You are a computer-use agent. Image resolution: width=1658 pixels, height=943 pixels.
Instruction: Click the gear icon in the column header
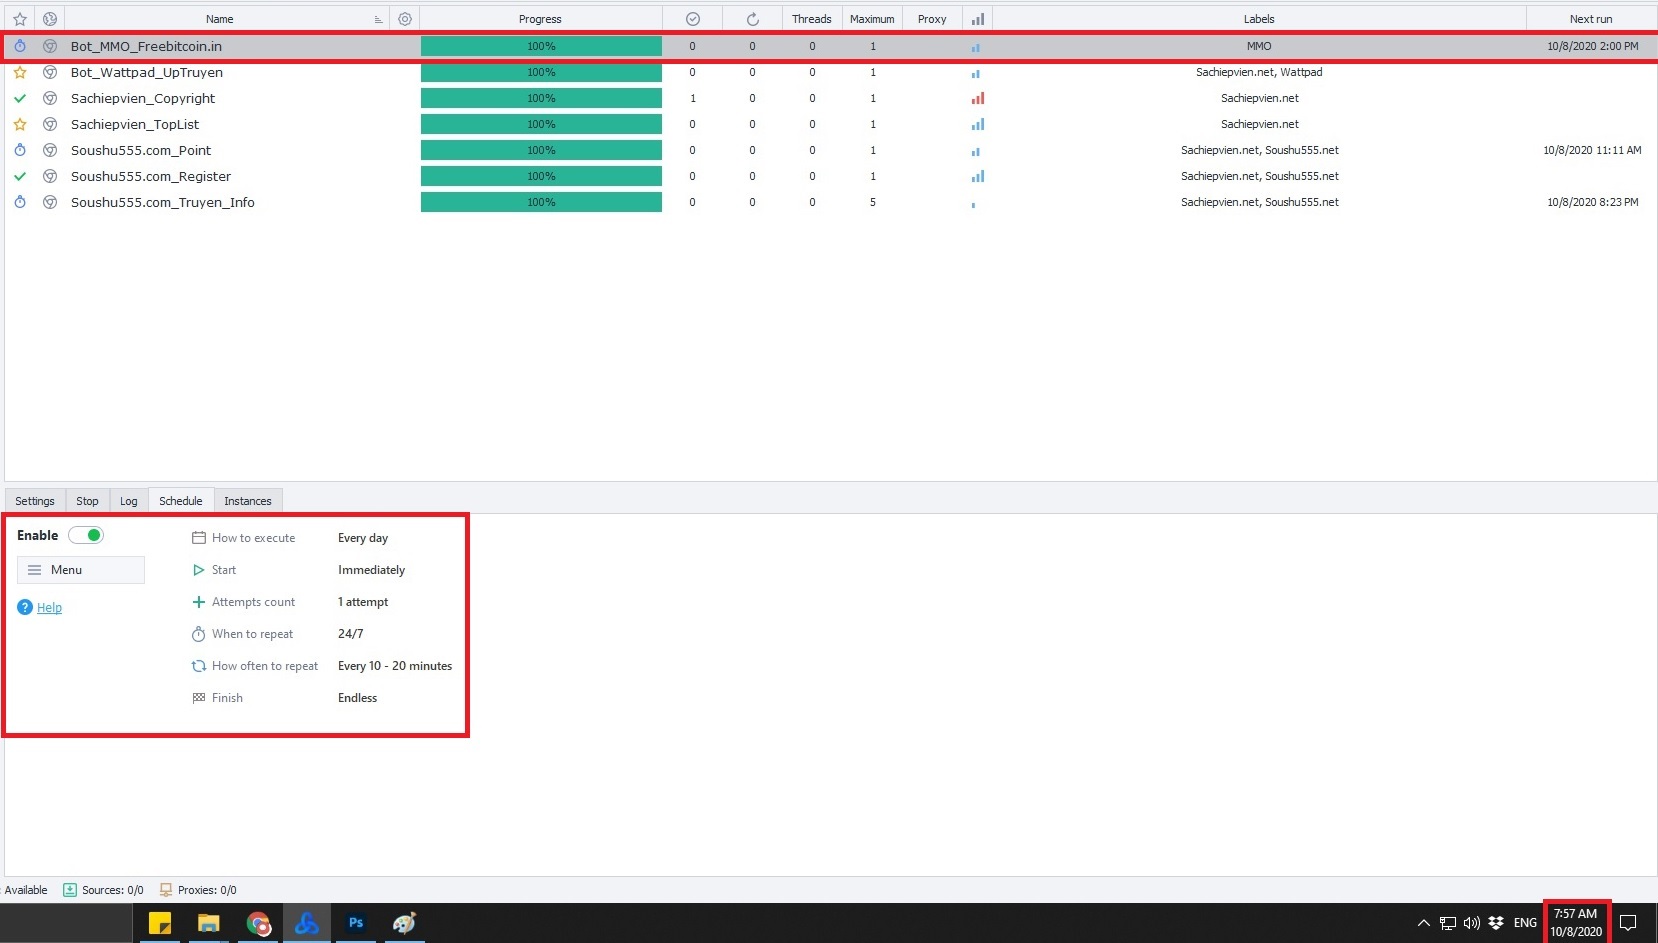(x=405, y=19)
